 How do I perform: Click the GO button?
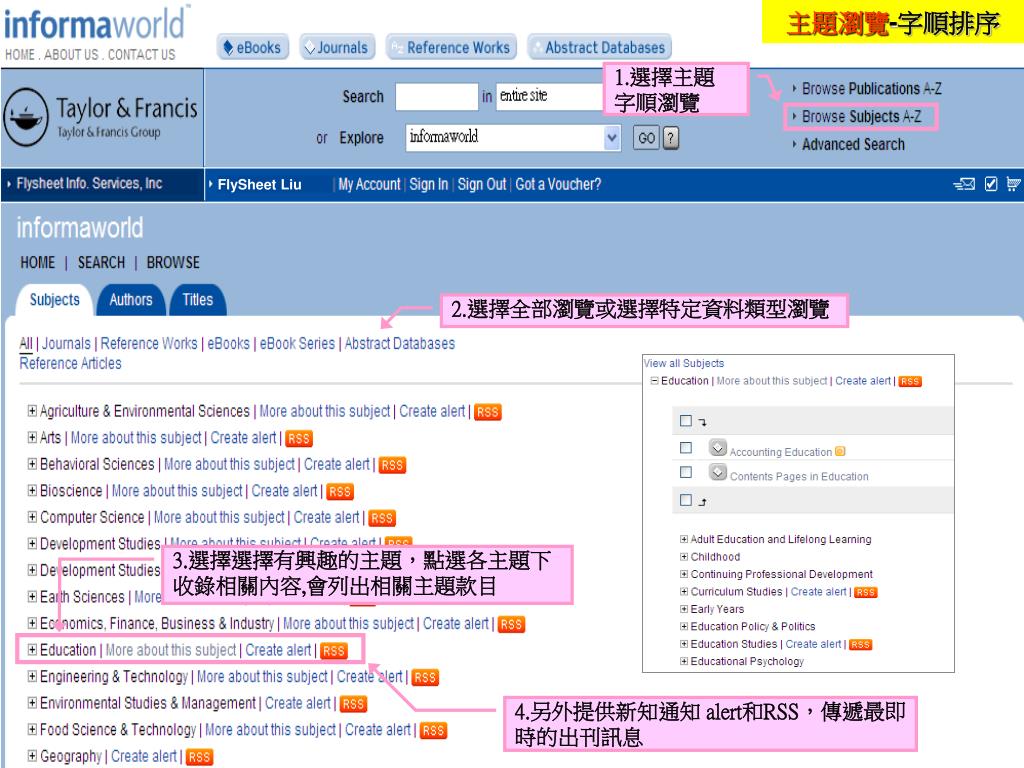(647, 138)
